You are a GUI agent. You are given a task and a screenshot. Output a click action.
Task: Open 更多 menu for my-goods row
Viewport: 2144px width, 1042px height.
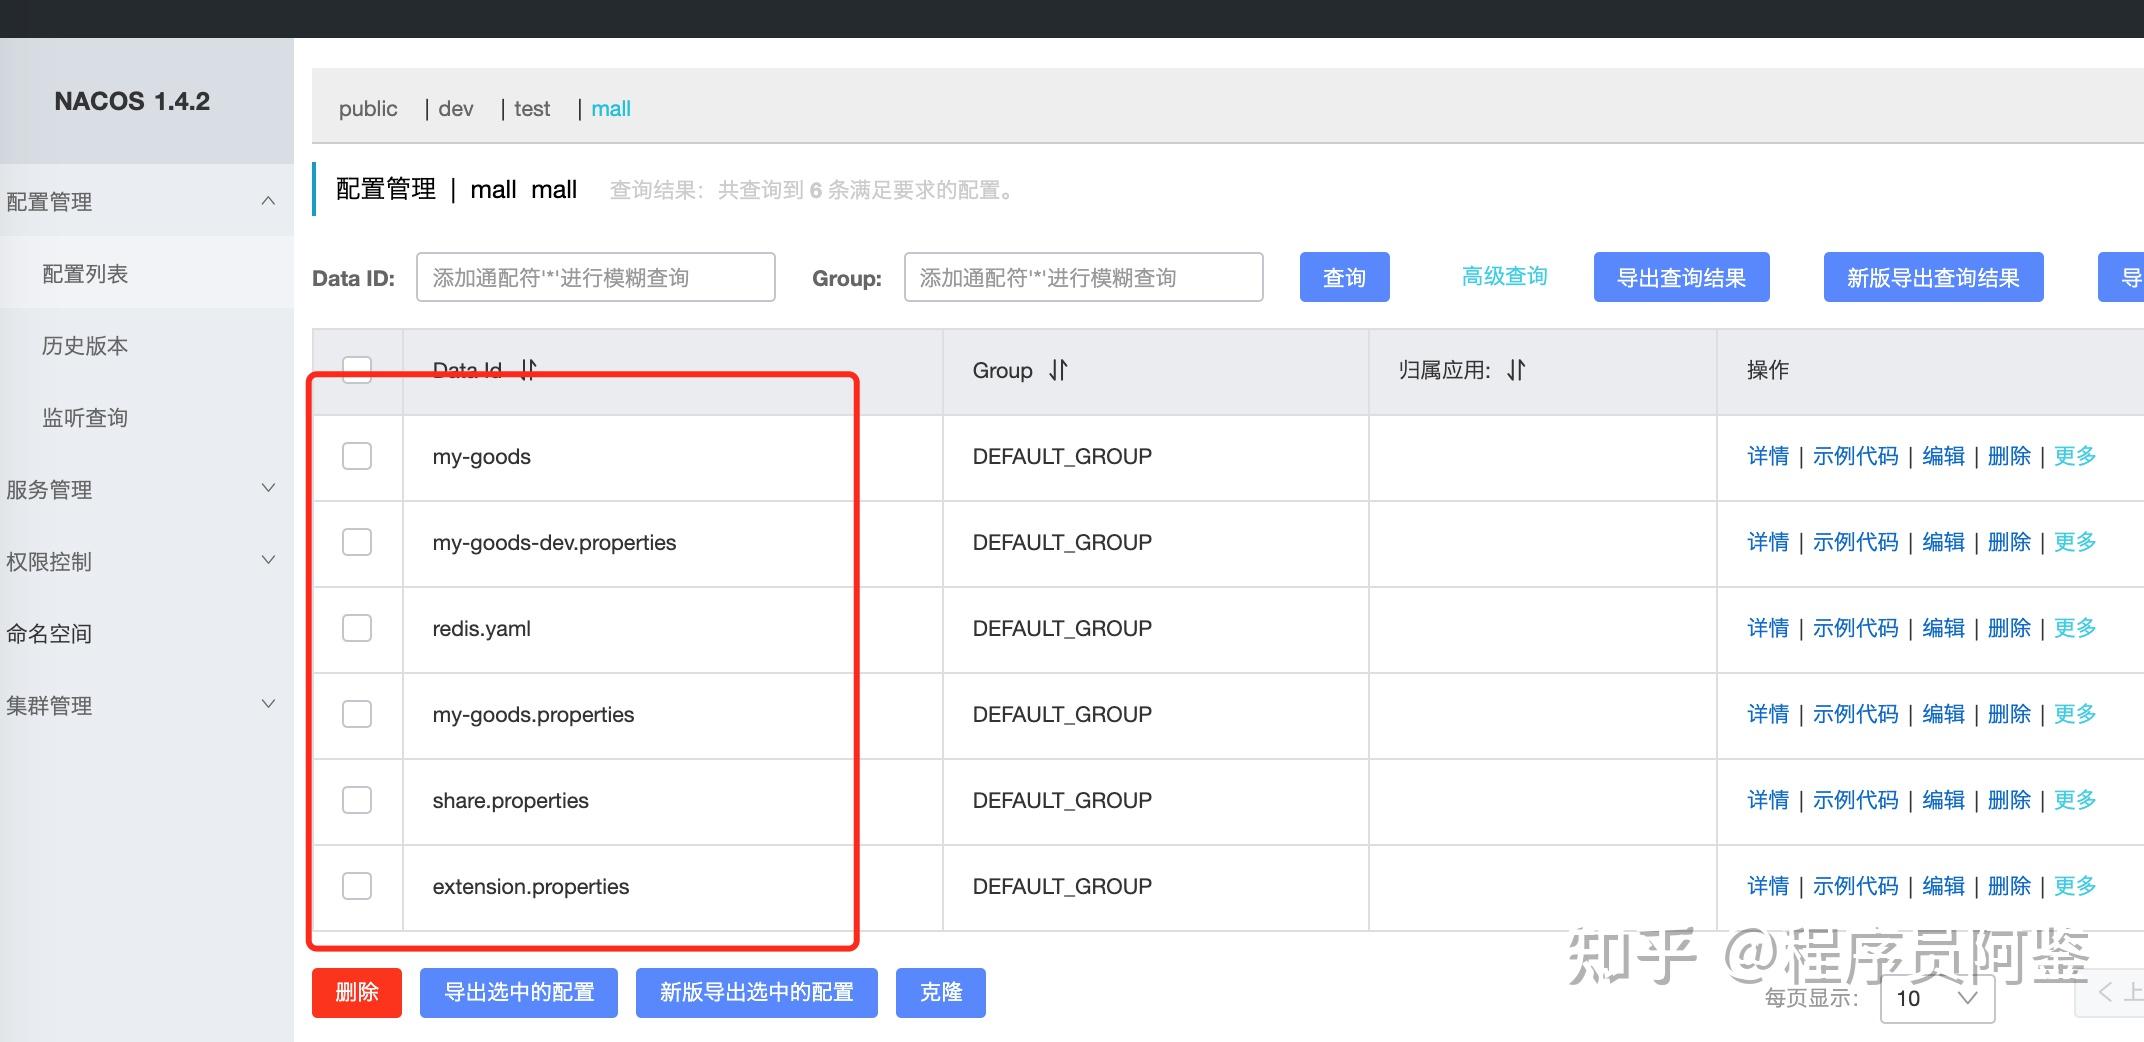[2075, 456]
